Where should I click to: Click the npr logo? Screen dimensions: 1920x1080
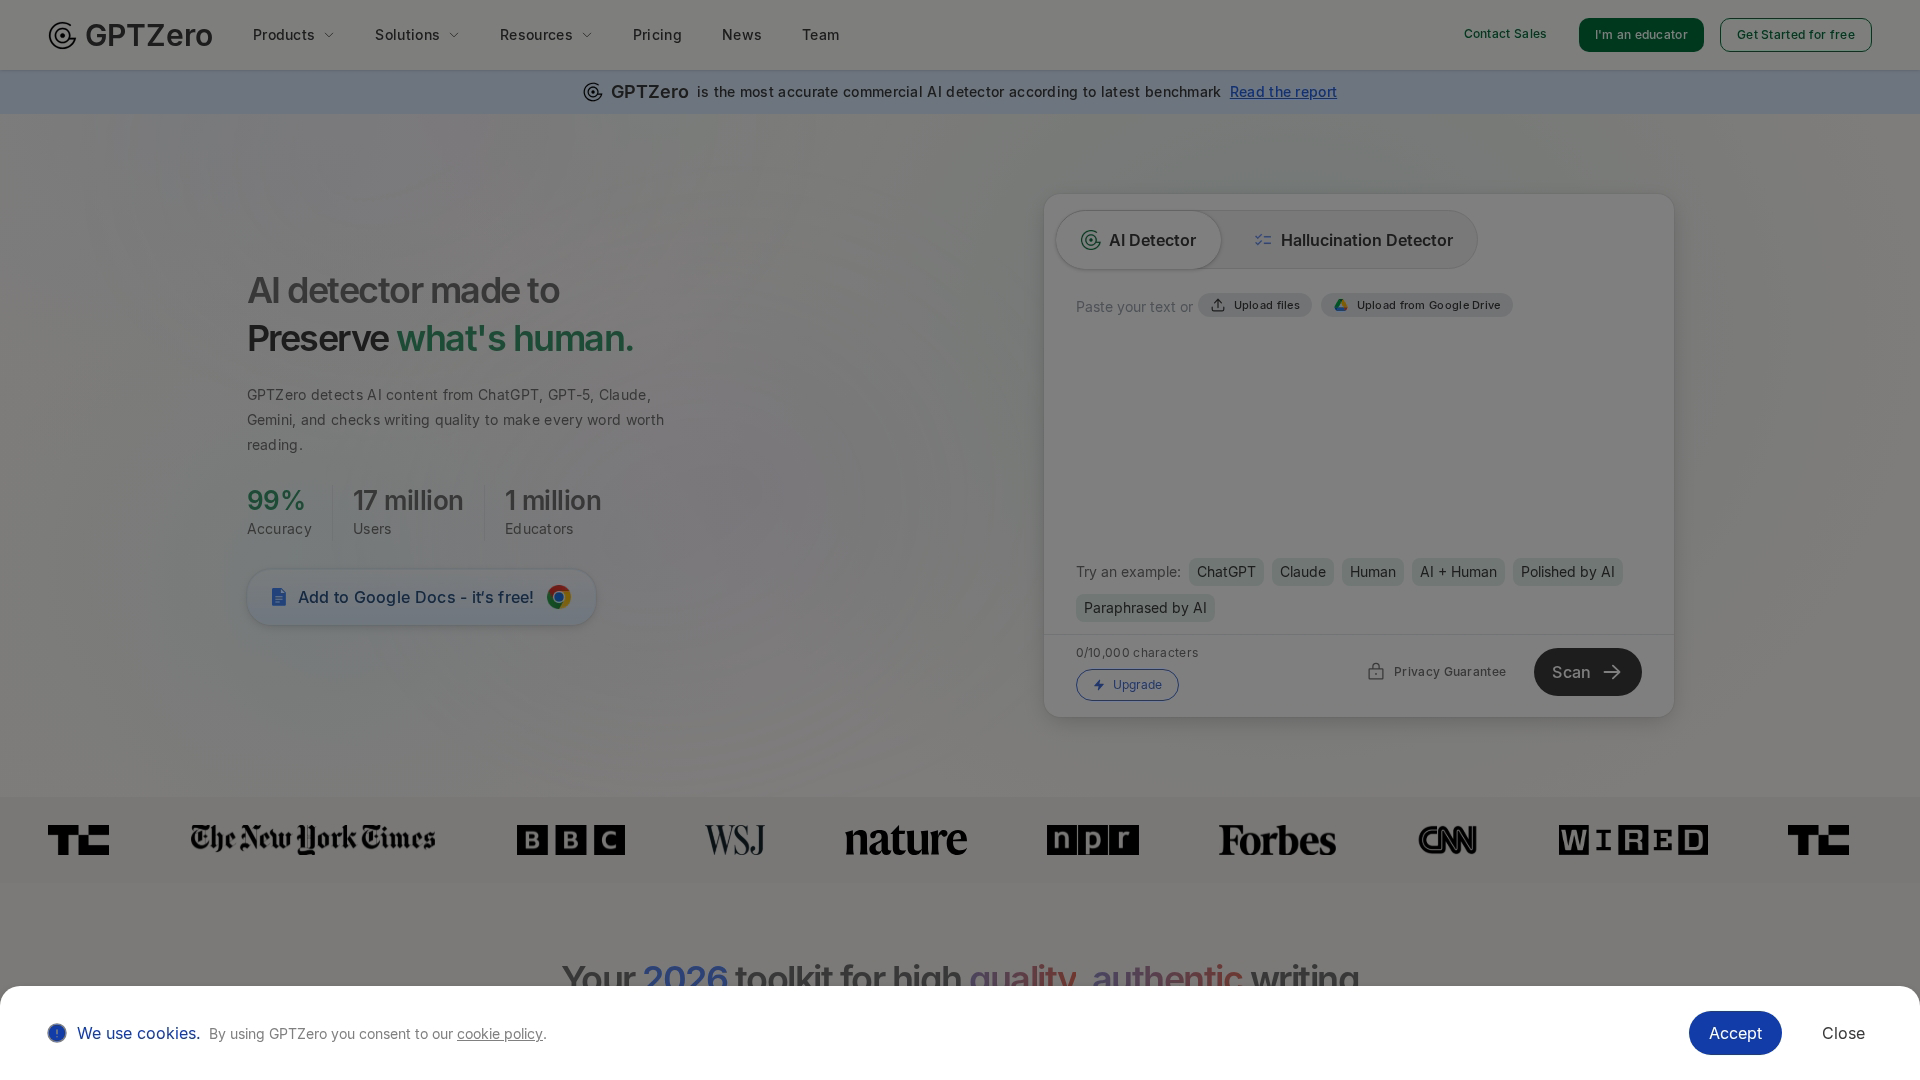[x=1093, y=840]
